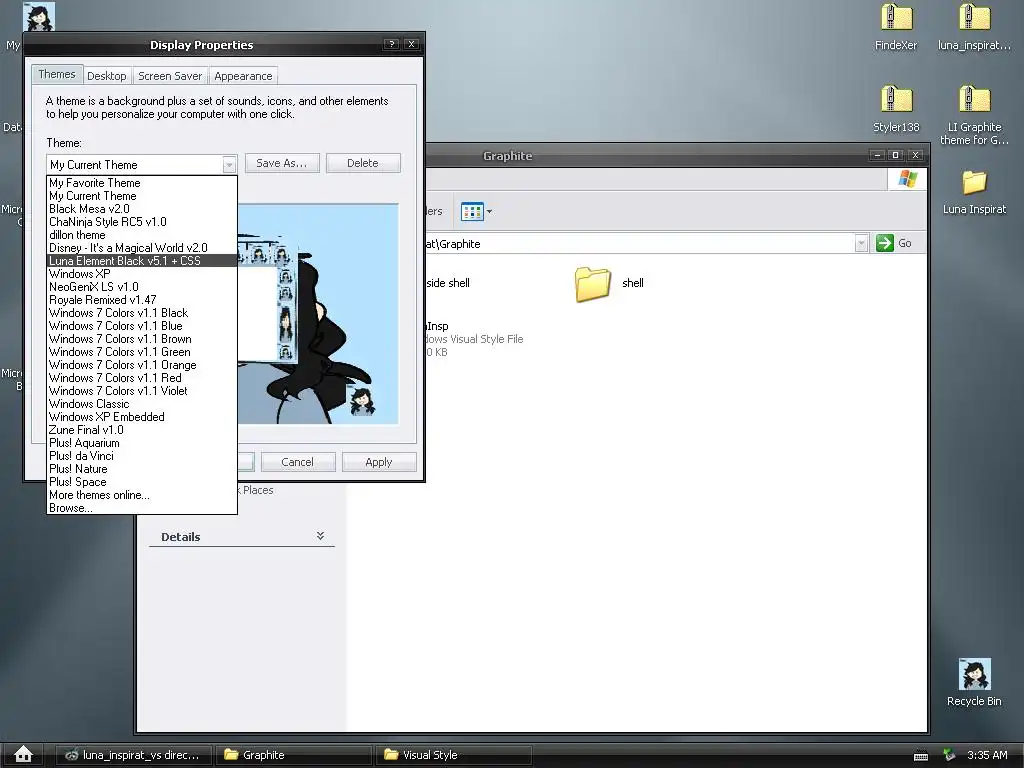Choose Windows 7 Colors v1.1 Violet
Viewport: 1024px width, 768px height.
[142, 391]
